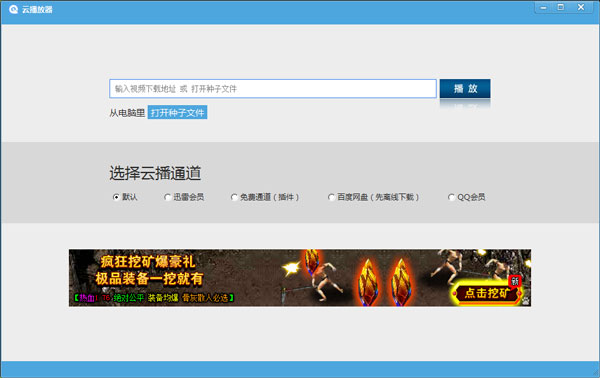Screen dimensions: 600x378
Task: Focus the video download address input field
Action: pyautogui.click(x=272, y=89)
